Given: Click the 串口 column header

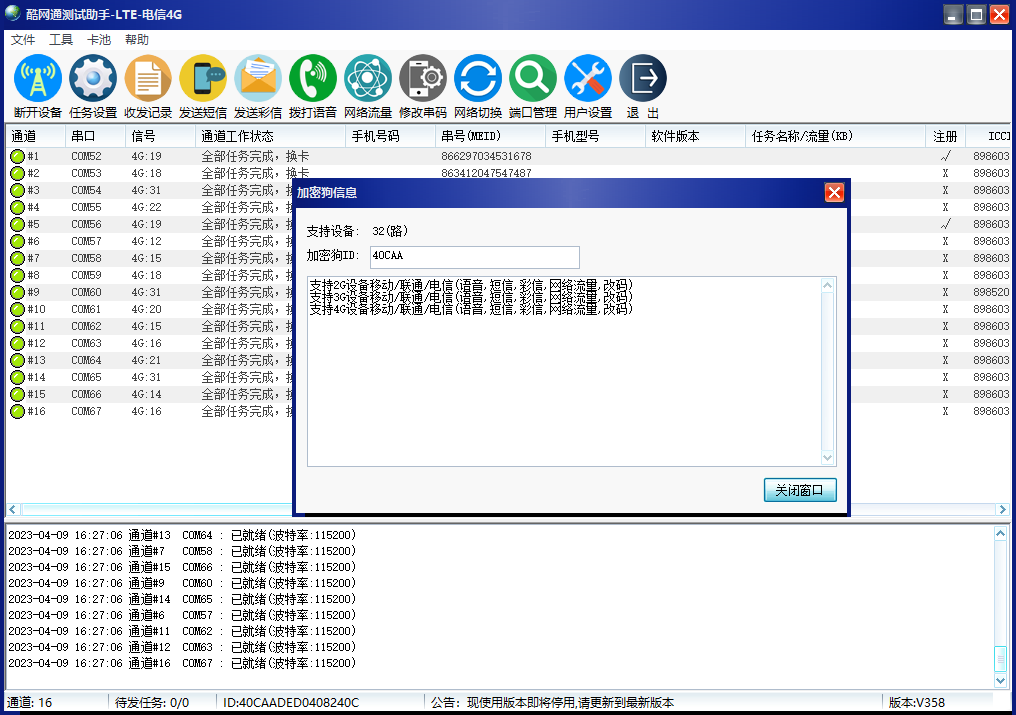Looking at the screenshot, I should (95, 136).
